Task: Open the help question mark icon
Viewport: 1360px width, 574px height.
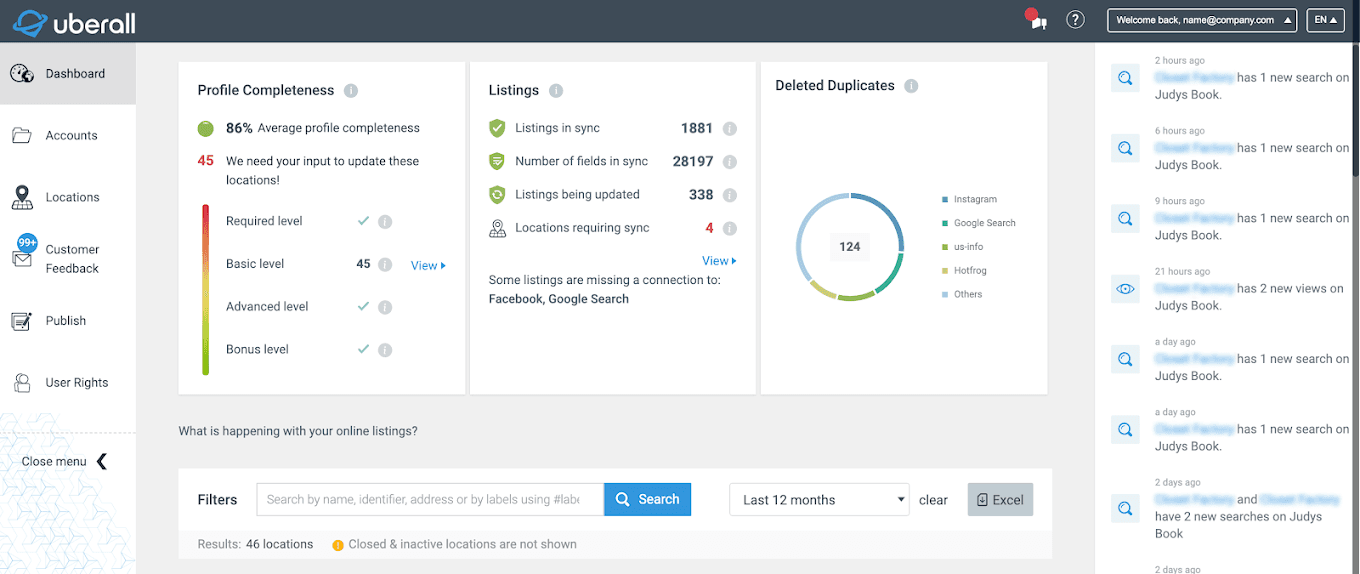Action: click(1076, 20)
